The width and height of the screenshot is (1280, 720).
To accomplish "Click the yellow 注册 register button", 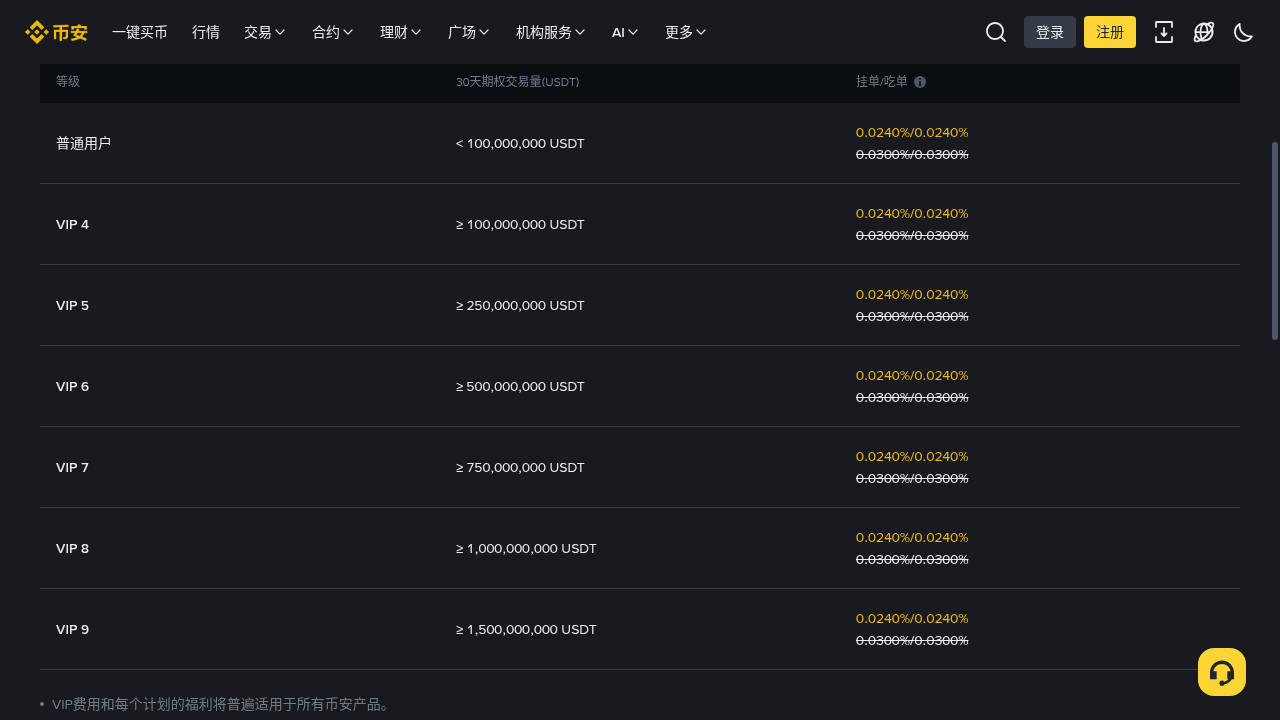I will pyautogui.click(x=1110, y=32).
